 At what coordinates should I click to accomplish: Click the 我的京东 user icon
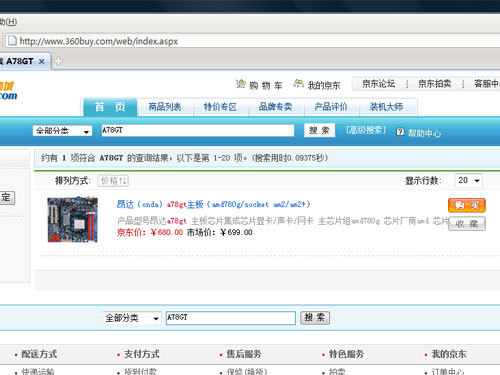pos(298,83)
